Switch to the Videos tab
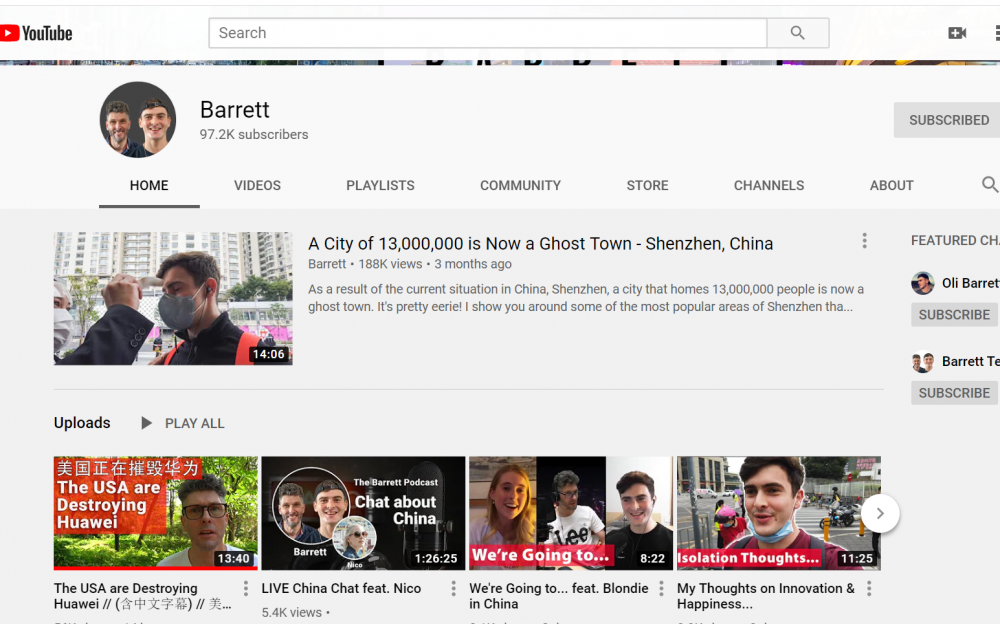This screenshot has width=1000, height=624. coord(257,185)
